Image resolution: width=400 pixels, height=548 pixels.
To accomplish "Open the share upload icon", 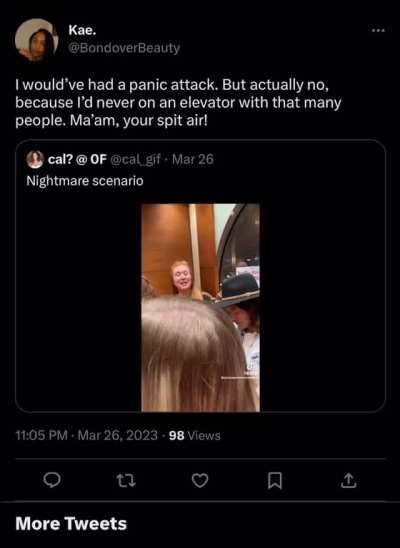I will (348, 480).
